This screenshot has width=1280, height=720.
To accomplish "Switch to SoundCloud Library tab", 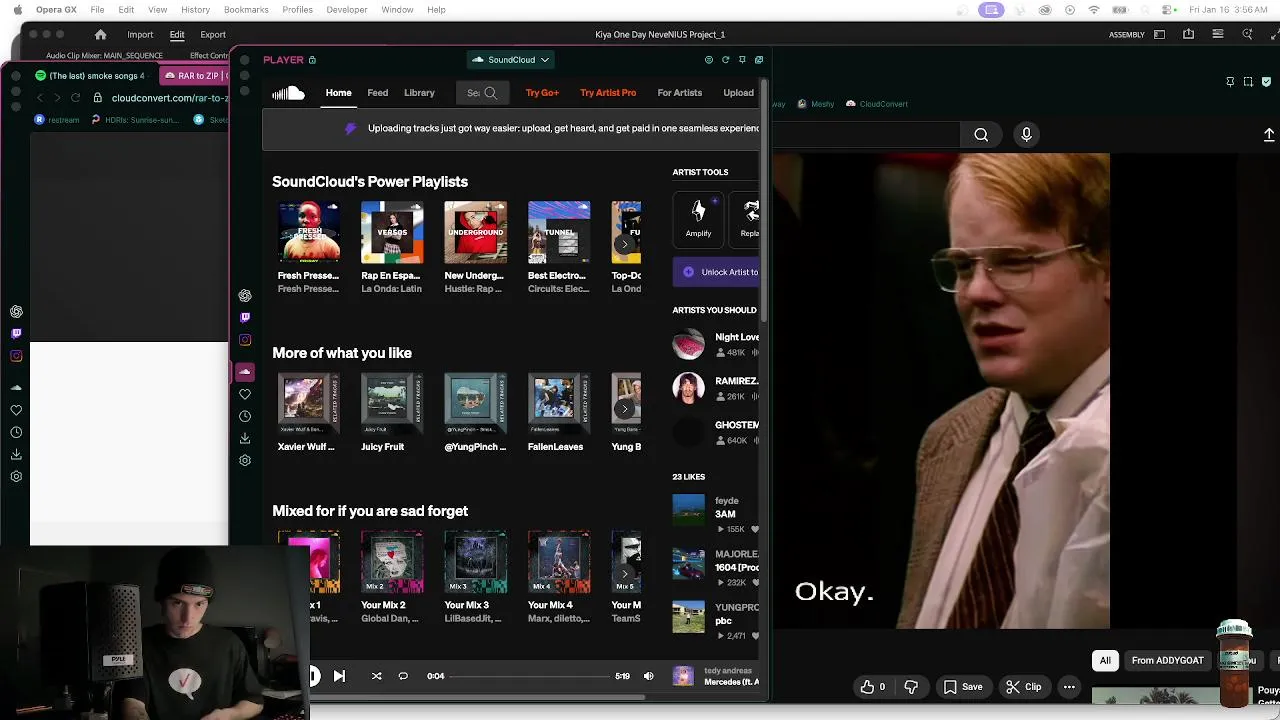I will [419, 93].
